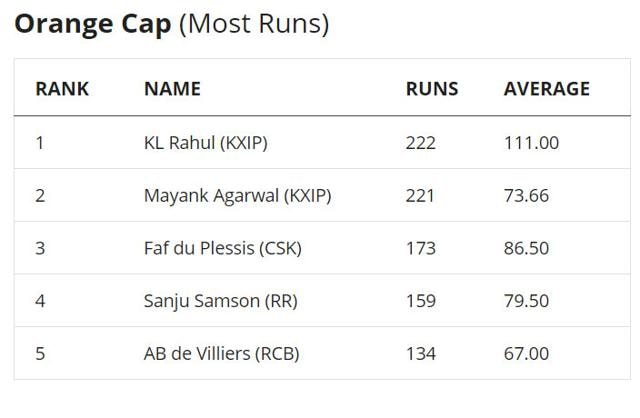Click the RANK column header
Viewport: 640px width, 418px height.
pos(62,89)
